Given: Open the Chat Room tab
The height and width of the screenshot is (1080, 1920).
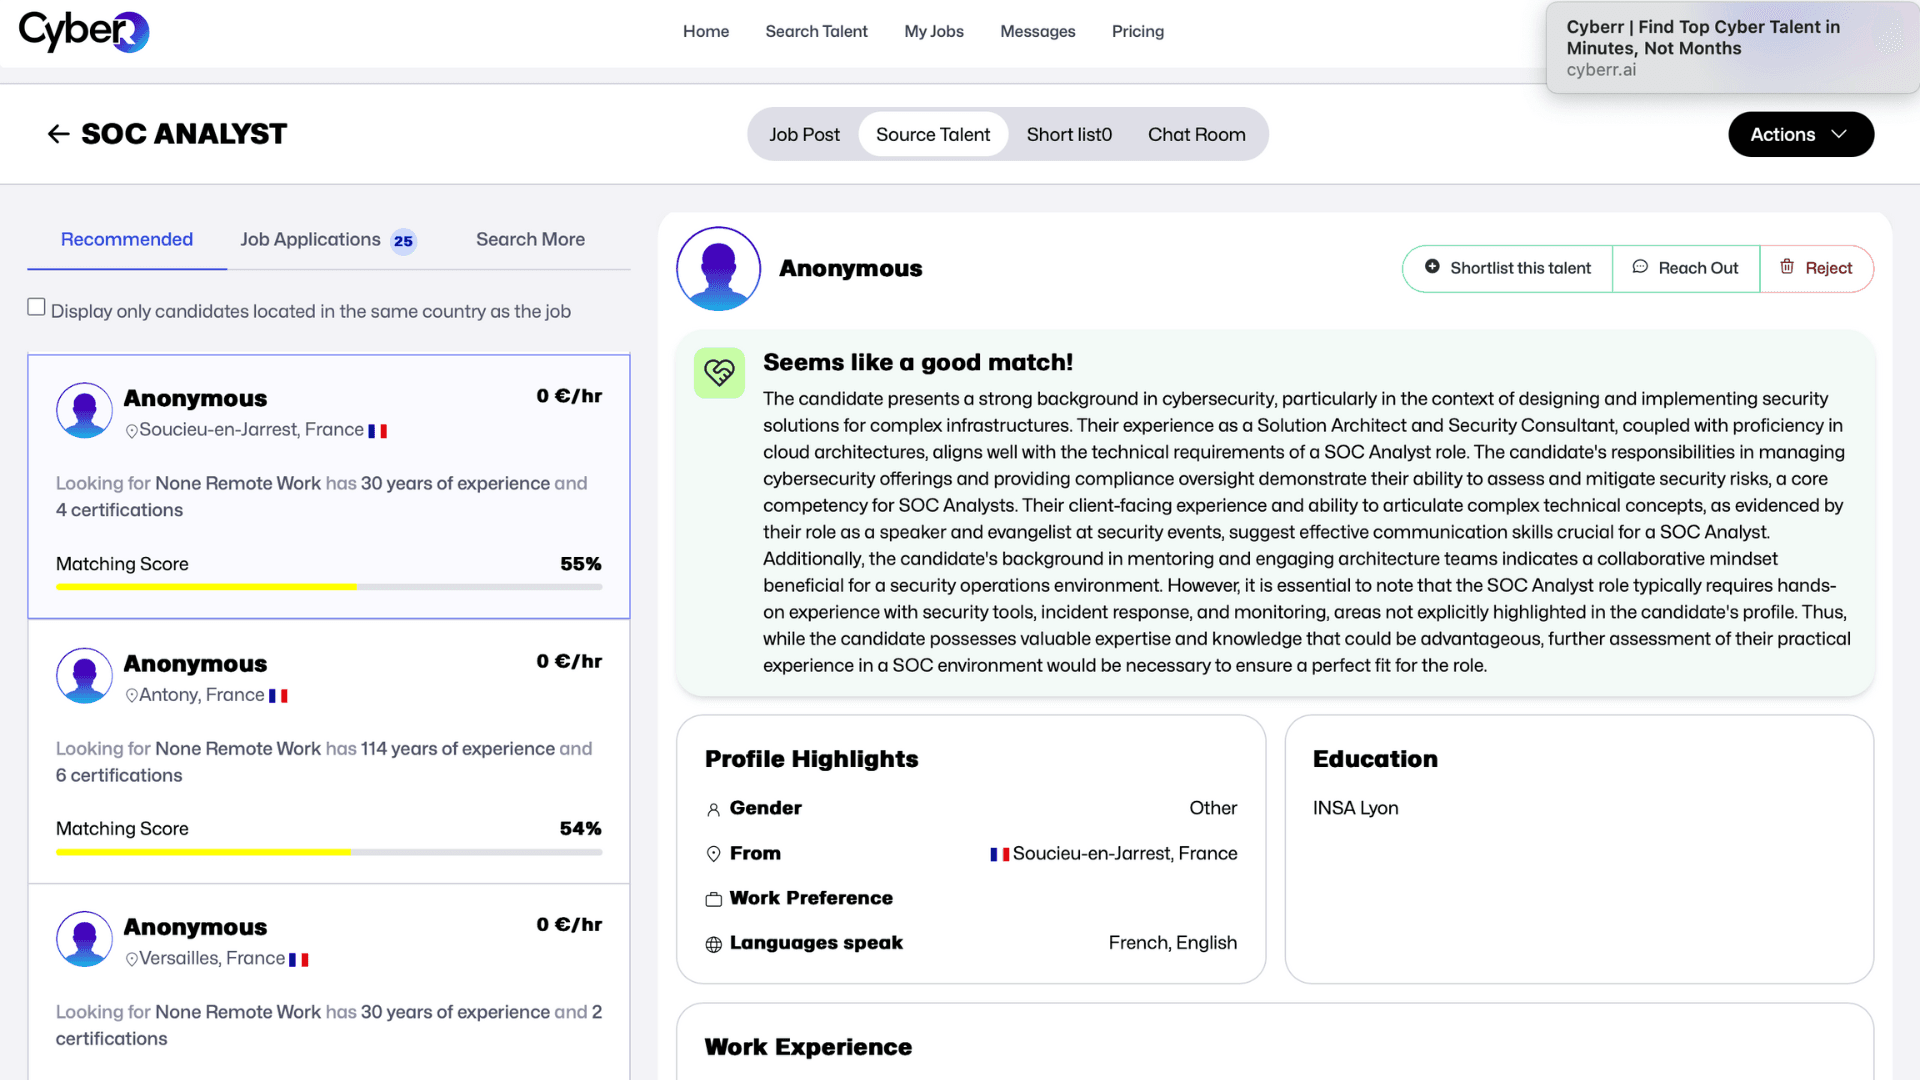Looking at the screenshot, I should click(1196, 134).
